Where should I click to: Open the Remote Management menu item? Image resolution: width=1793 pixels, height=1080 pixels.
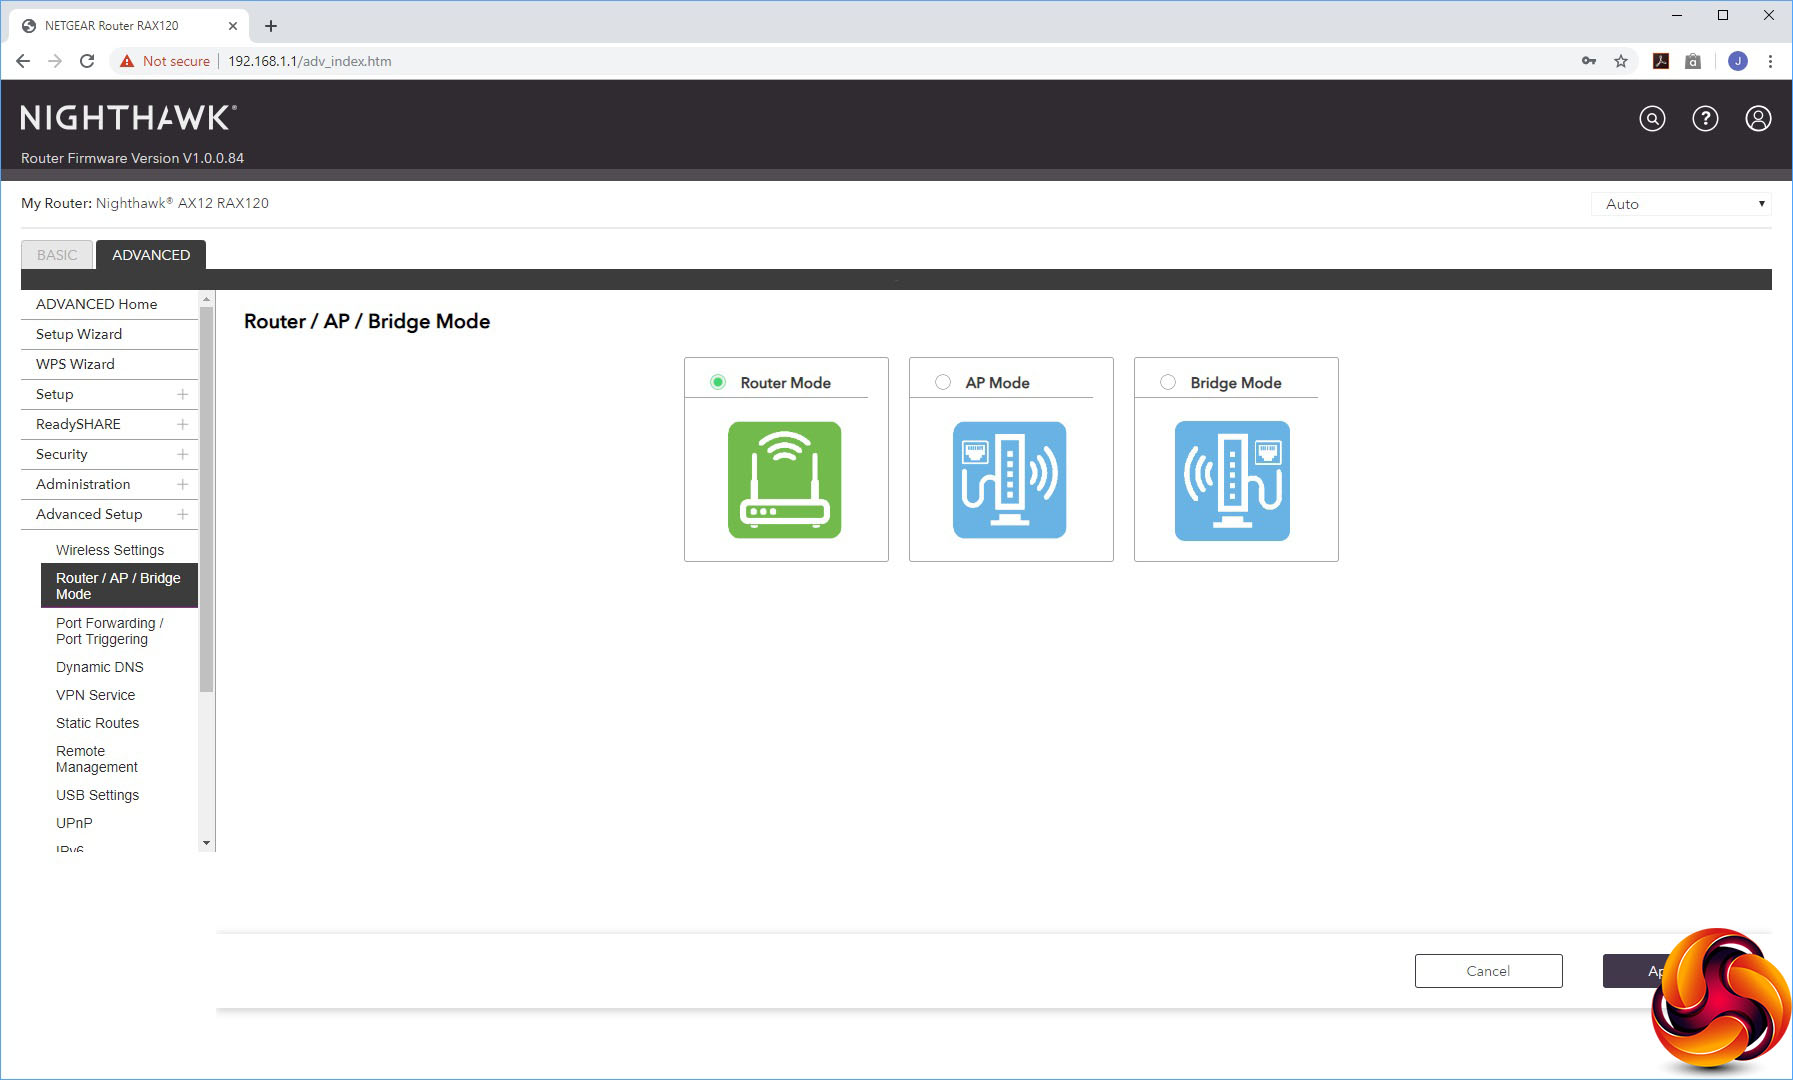(97, 759)
